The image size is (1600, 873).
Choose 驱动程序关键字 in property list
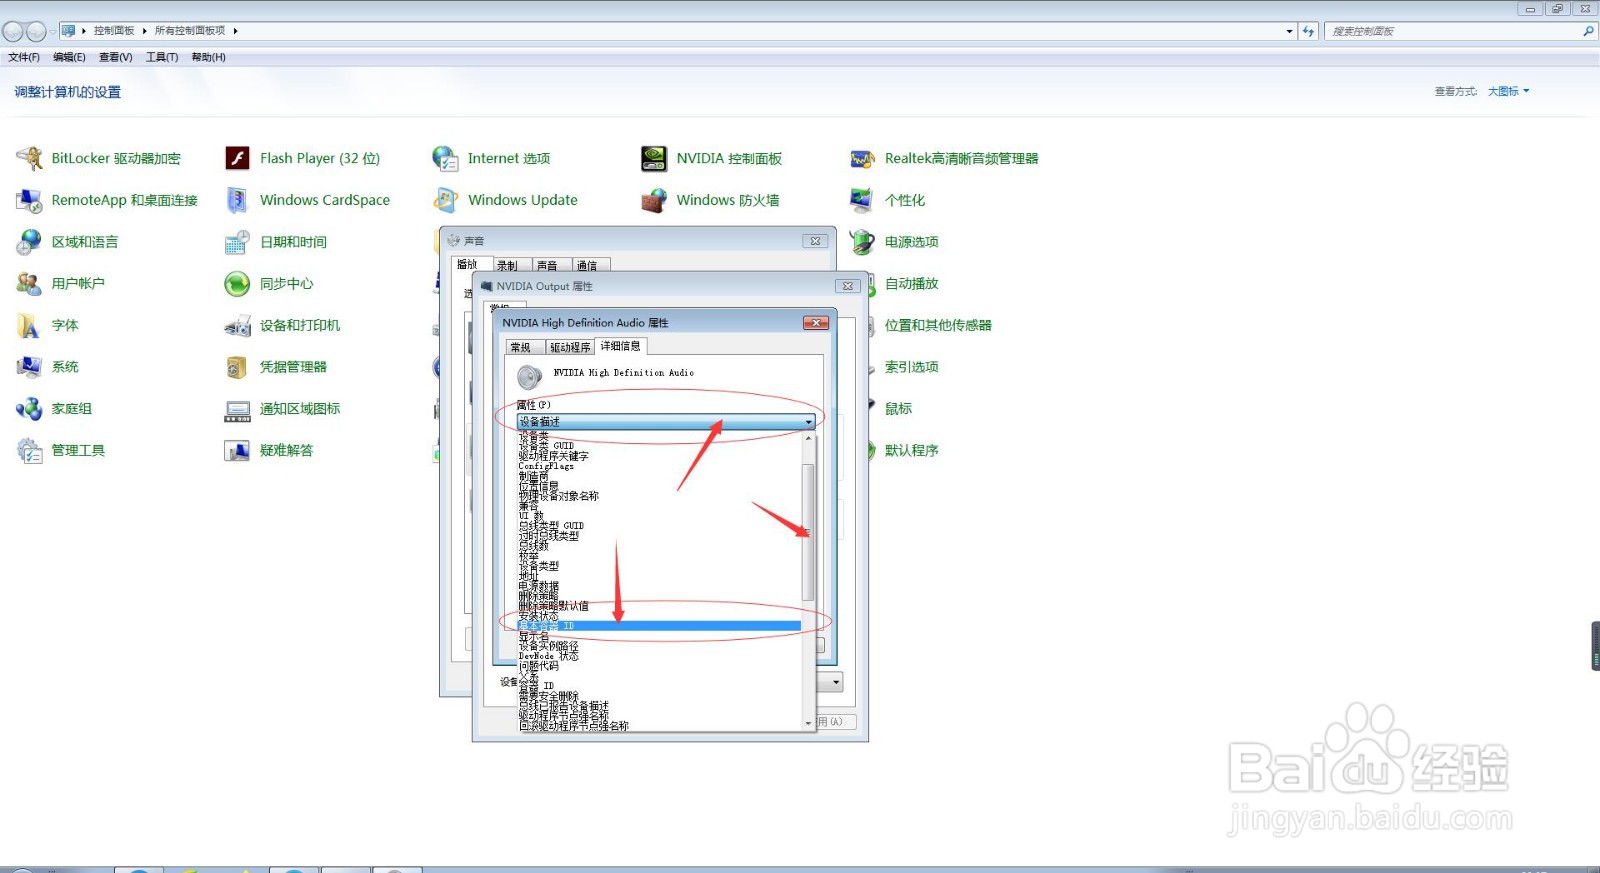pyautogui.click(x=659, y=456)
